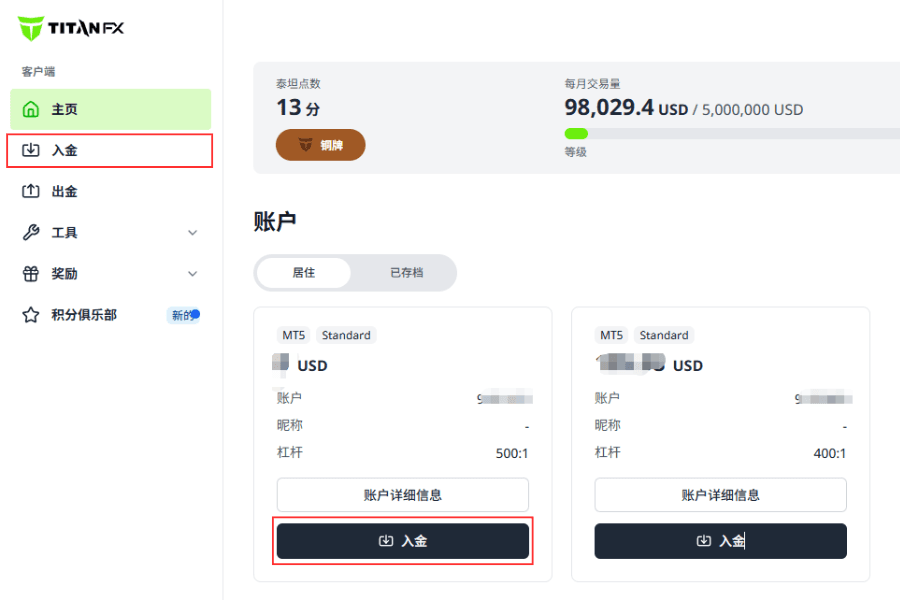The image size is (900, 600).
Task: Select the 工具 wrench icon in sidebar
Action: pos(33,232)
